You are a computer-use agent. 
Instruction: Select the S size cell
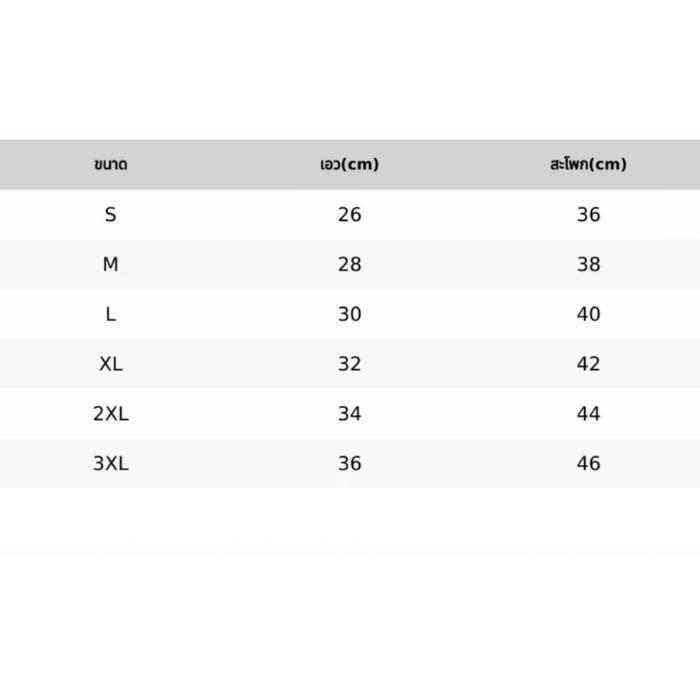point(111,215)
